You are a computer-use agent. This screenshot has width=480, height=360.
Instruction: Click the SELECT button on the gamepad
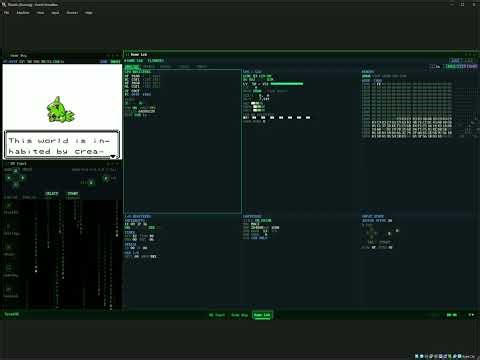pos(52,194)
